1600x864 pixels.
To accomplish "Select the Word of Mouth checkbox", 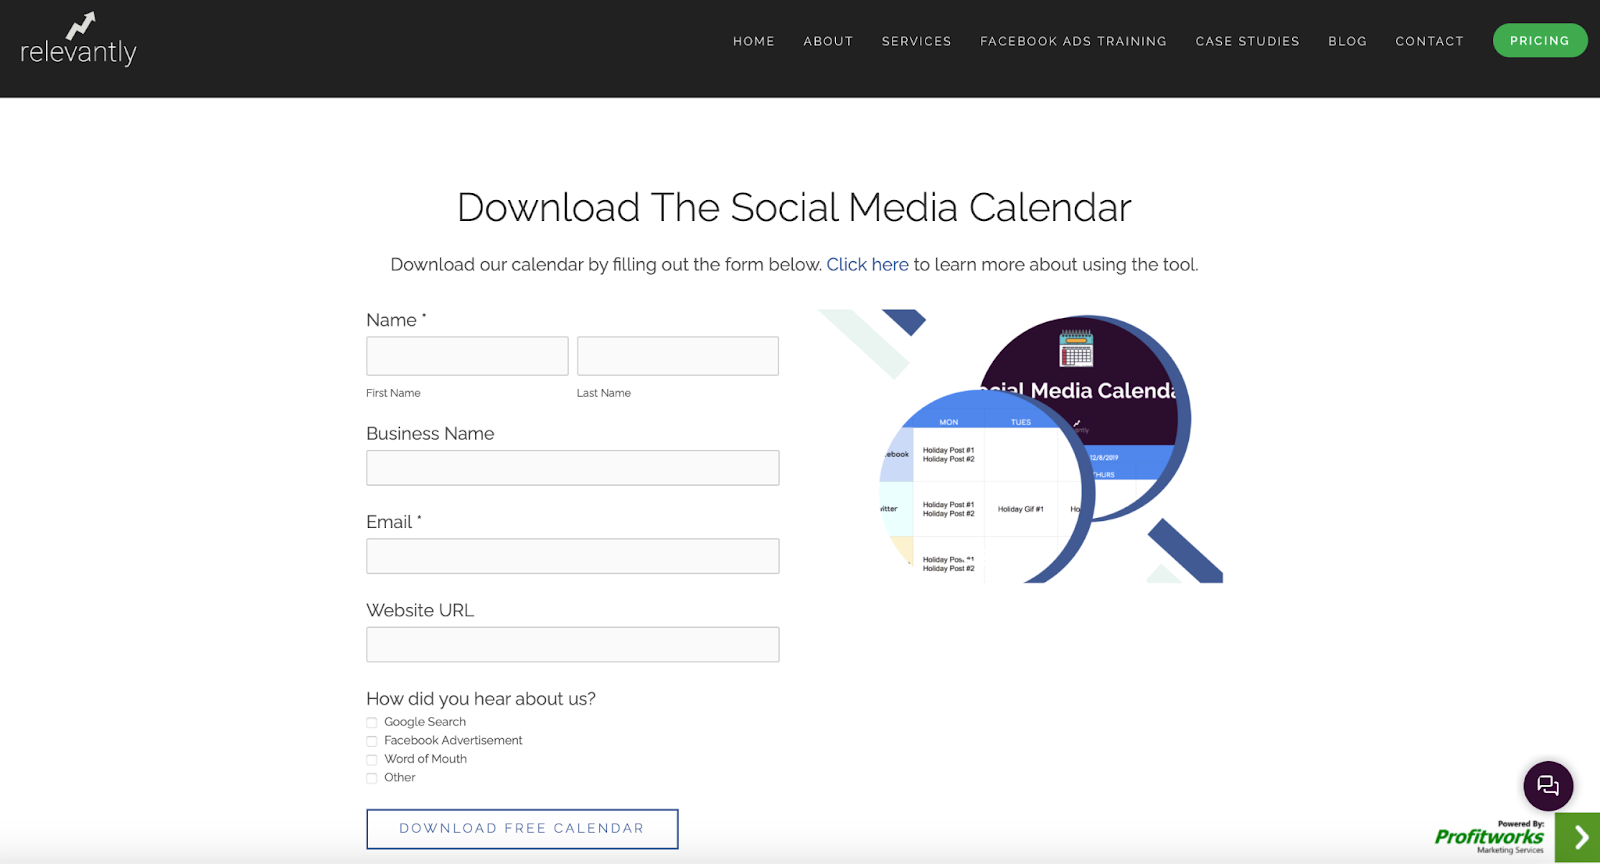I will point(372,760).
